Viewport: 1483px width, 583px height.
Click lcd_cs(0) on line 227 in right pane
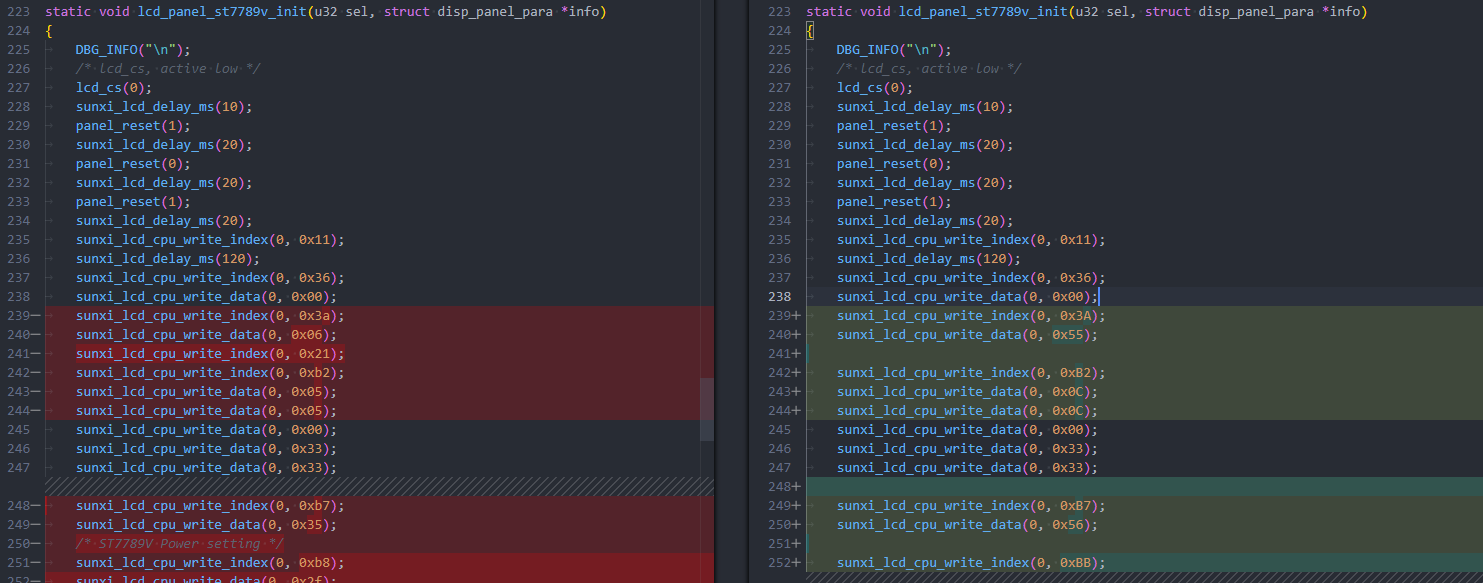(875, 88)
